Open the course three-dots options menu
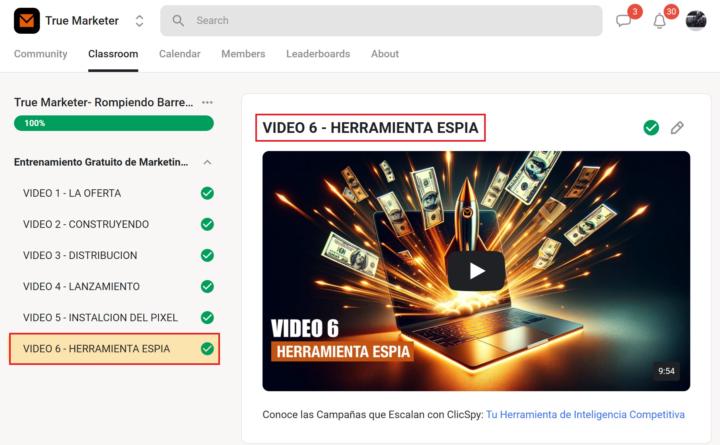 tap(208, 102)
